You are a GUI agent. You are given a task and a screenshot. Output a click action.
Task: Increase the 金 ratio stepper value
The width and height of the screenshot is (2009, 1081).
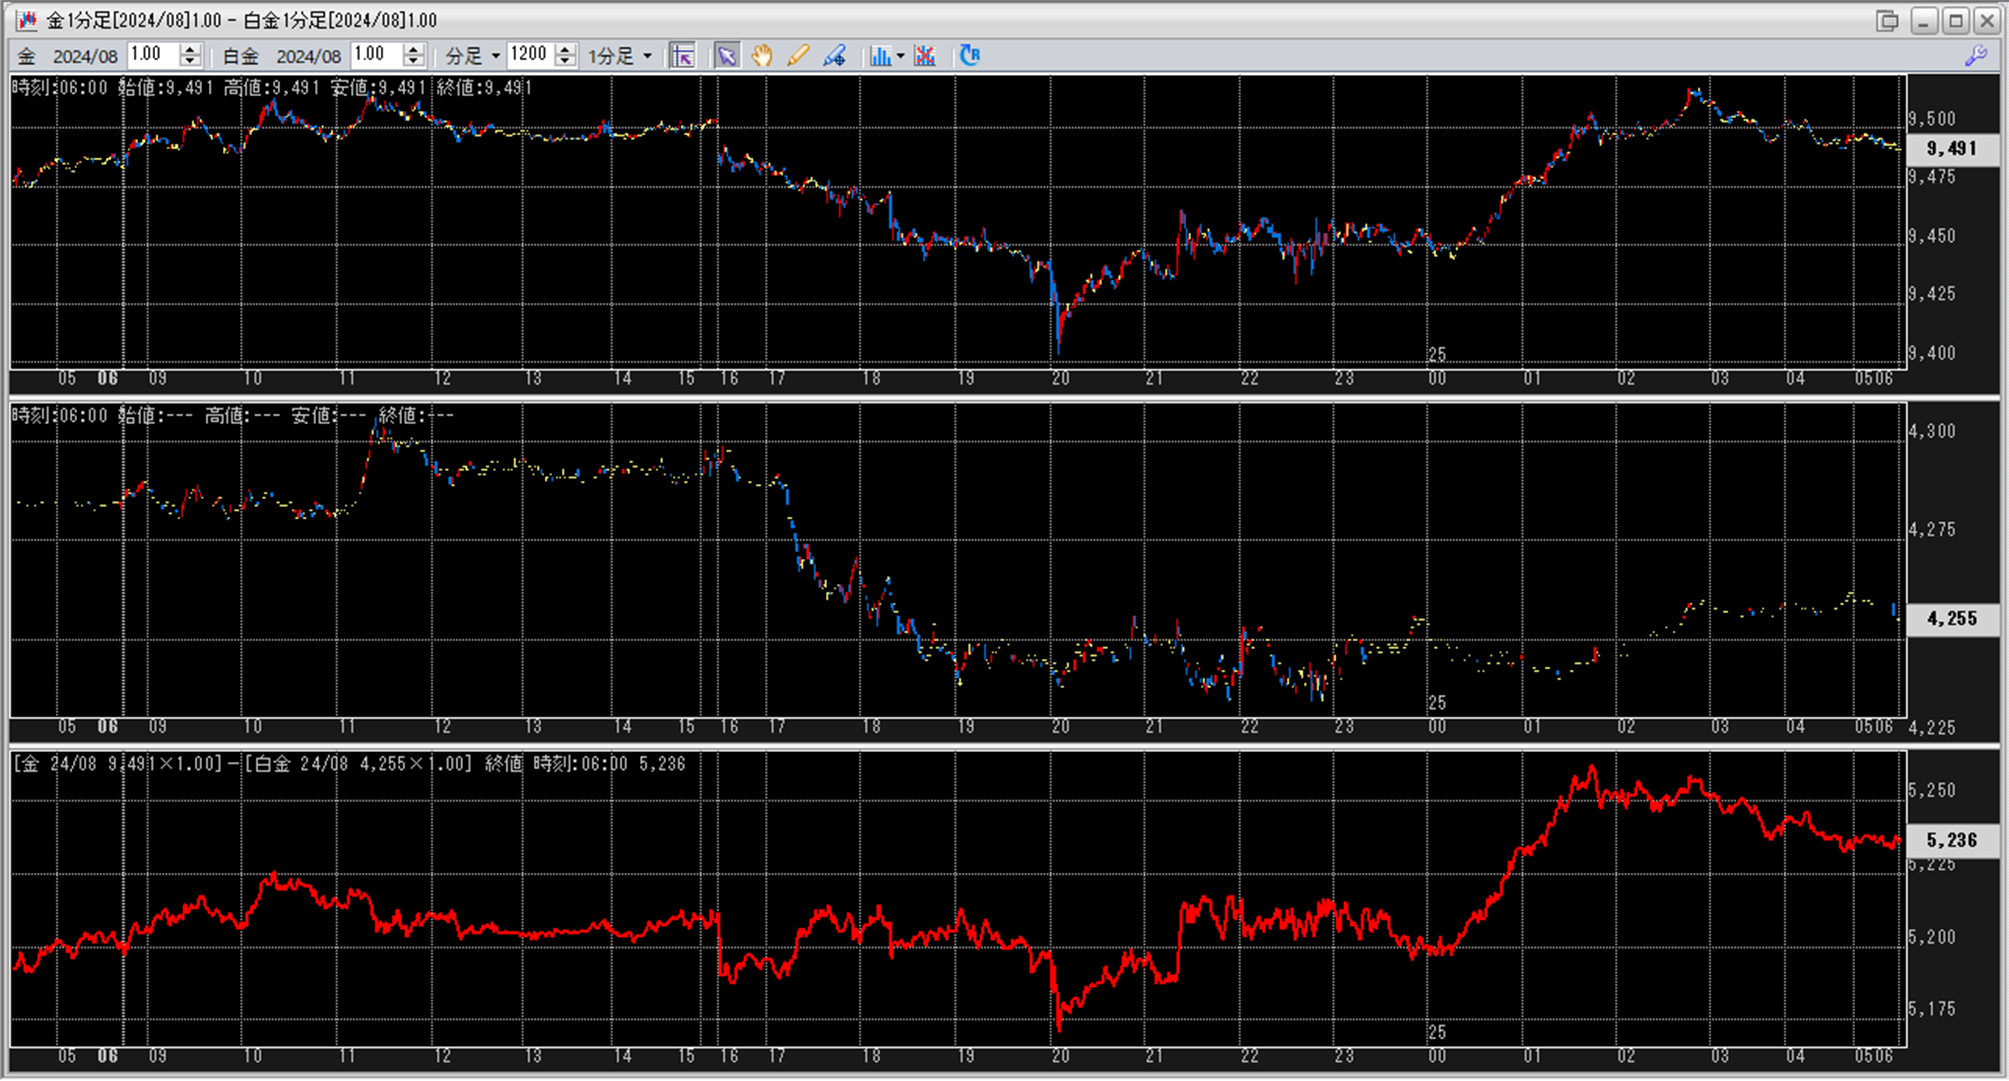pyautogui.click(x=191, y=50)
